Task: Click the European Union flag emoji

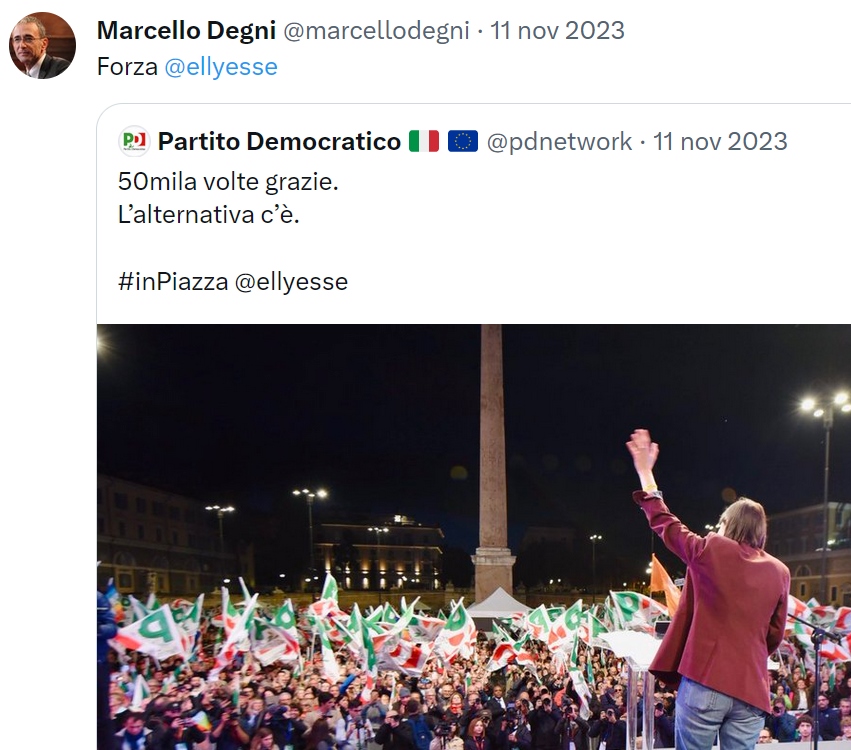Action: (462, 142)
